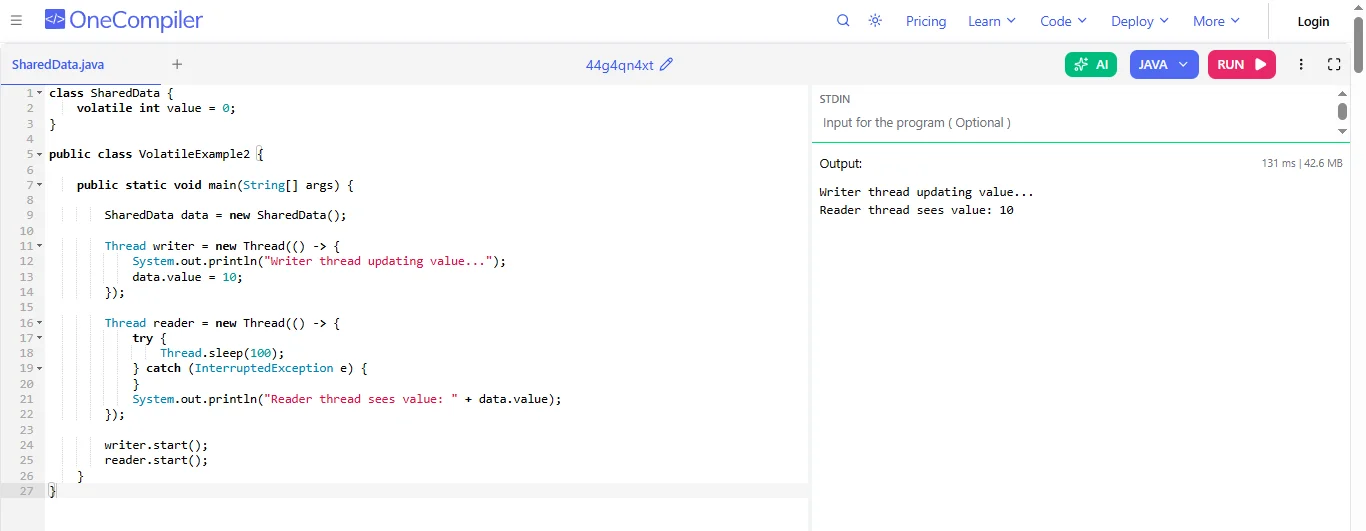This screenshot has height=531, width=1366.
Task: Collapse try block fold arrow on line 17
Action: coord(39,338)
